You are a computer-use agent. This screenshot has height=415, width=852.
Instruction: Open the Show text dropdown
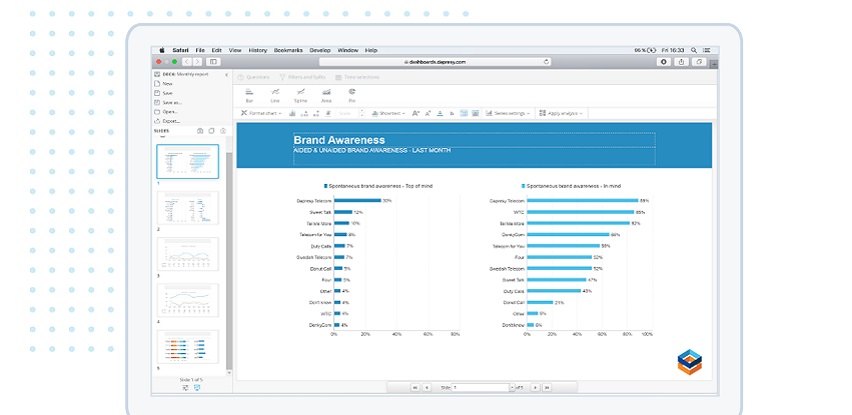pyautogui.click(x=389, y=113)
